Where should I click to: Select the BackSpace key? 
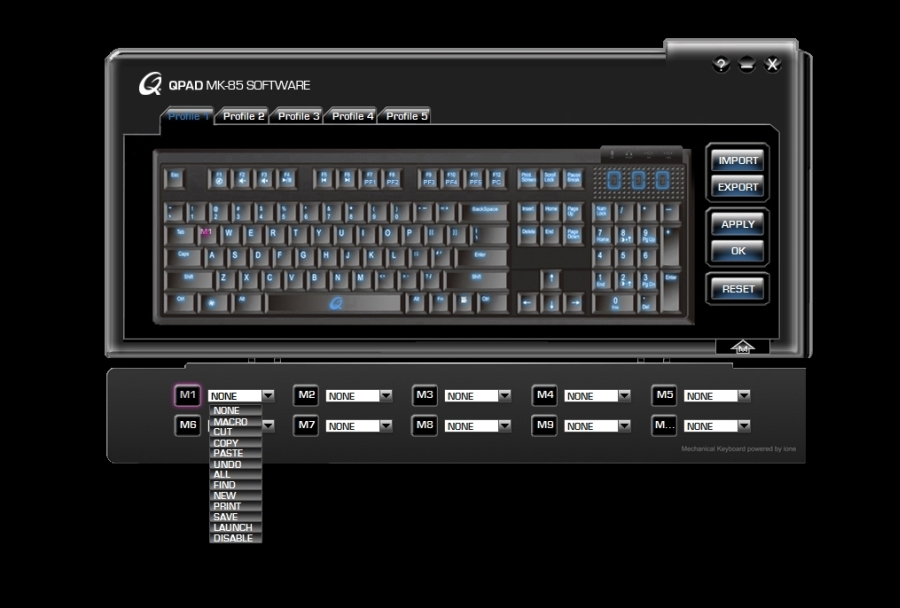tap(484, 212)
